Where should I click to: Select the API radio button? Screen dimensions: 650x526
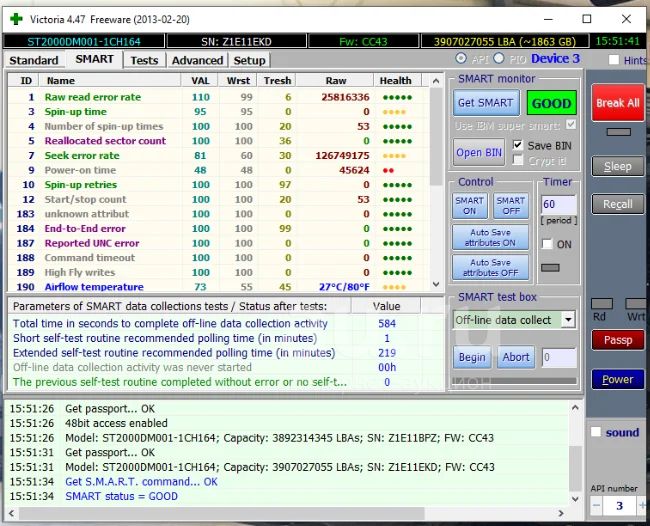(461, 58)
